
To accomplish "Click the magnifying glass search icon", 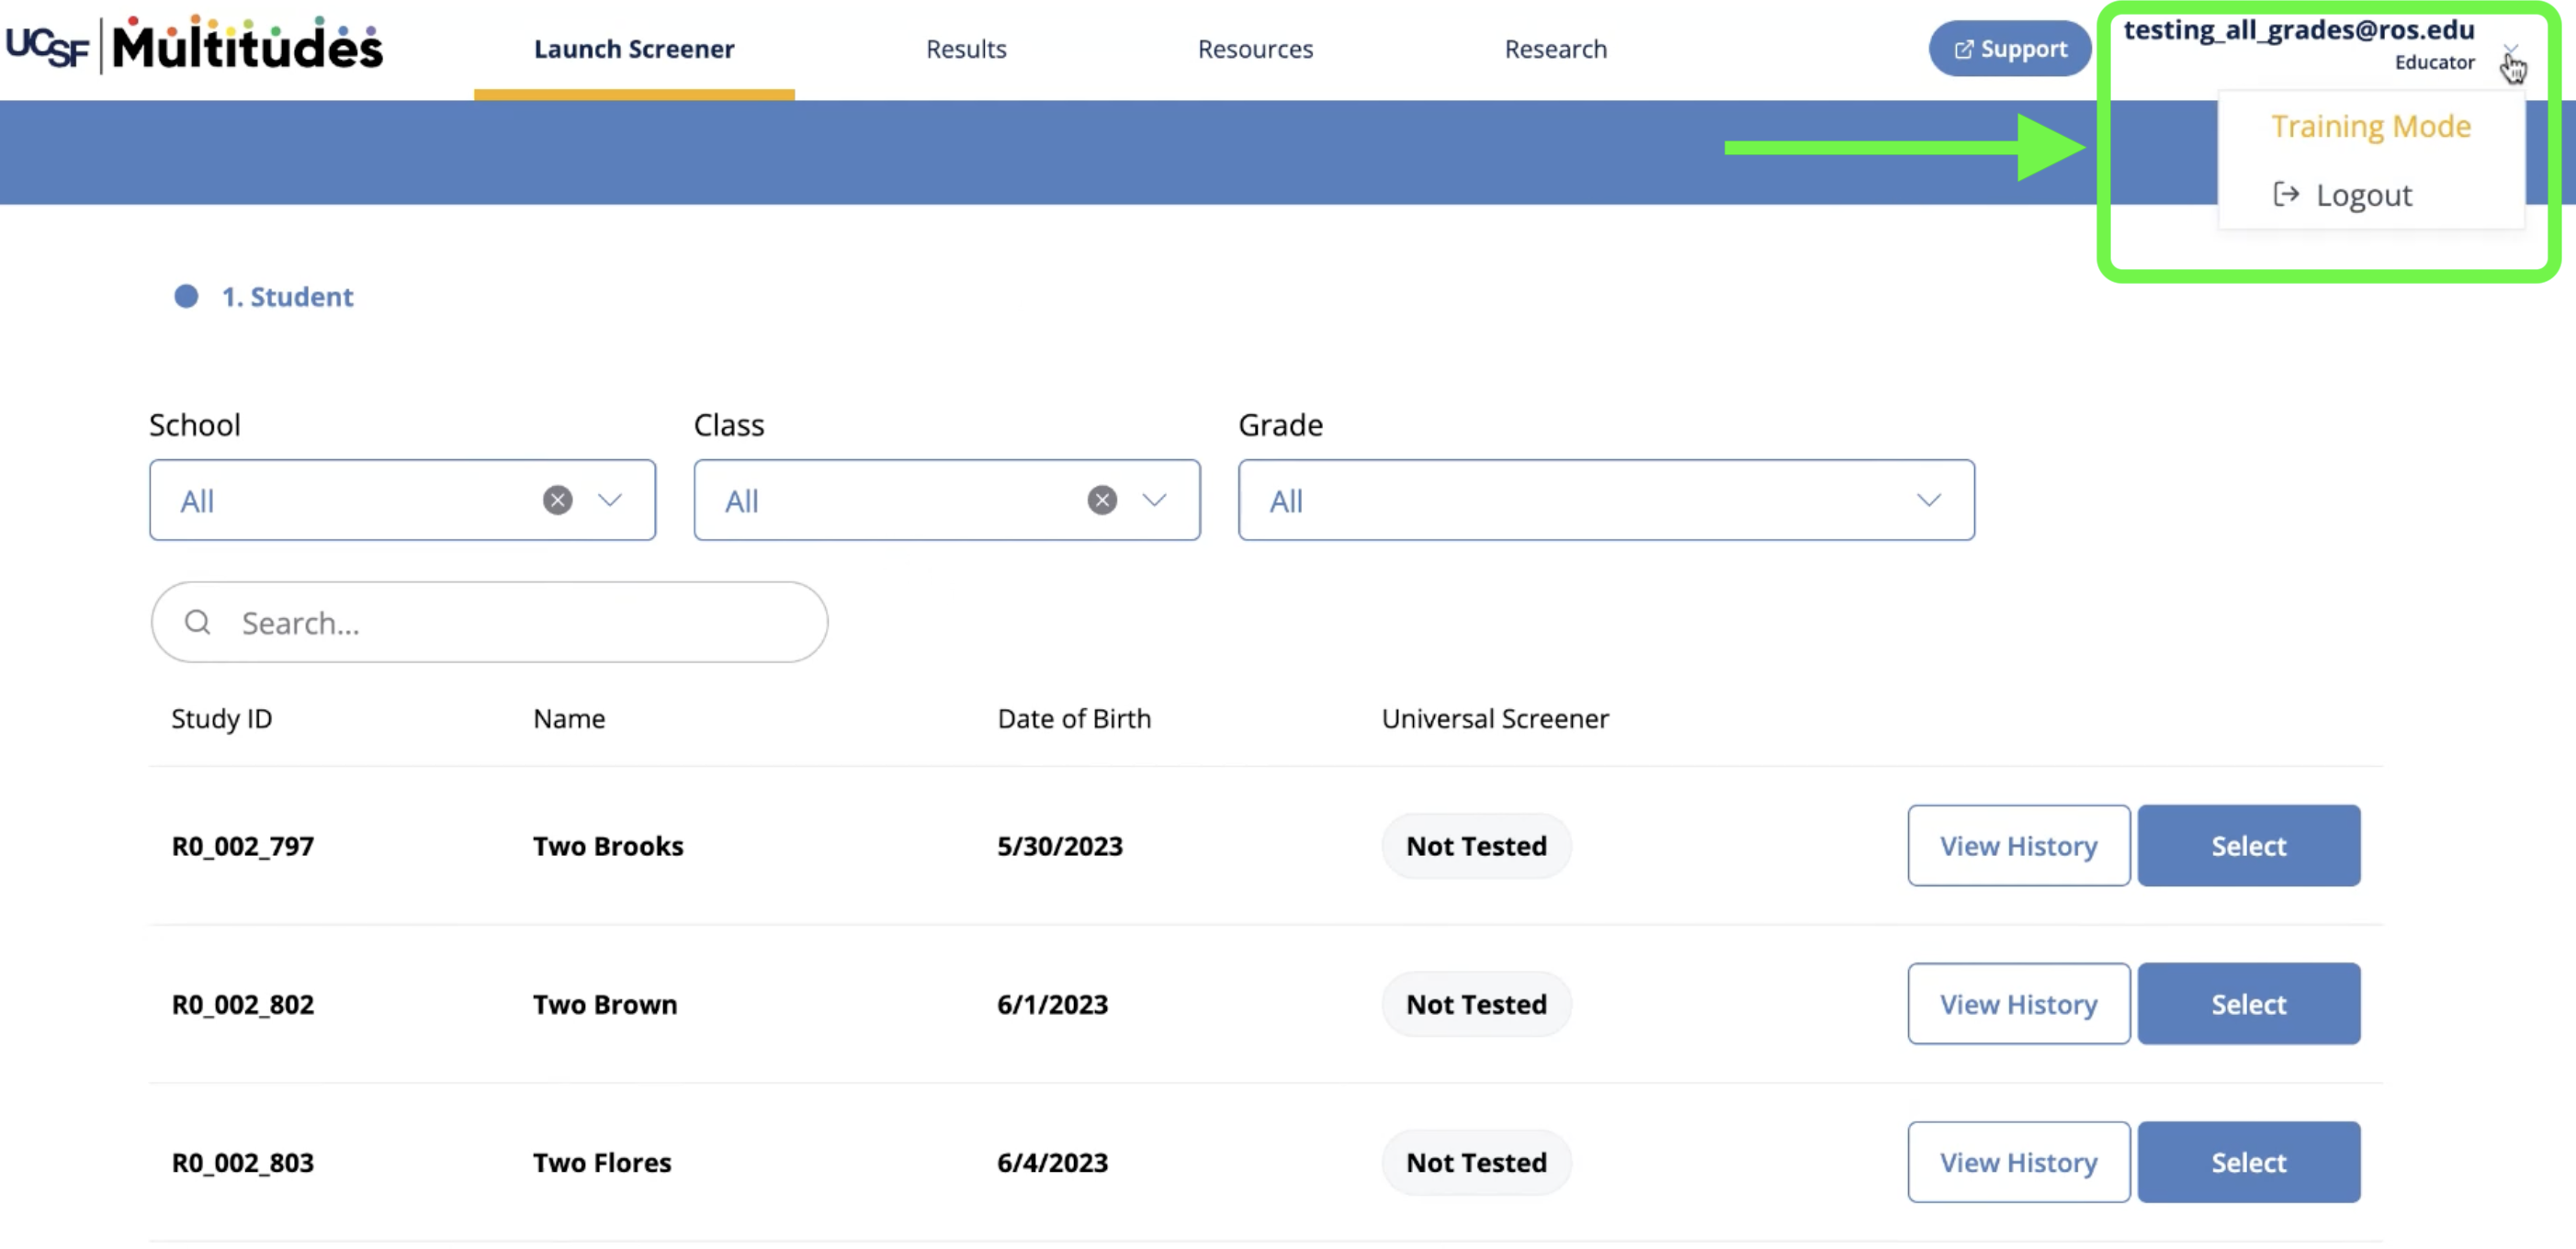I will 198,623.
